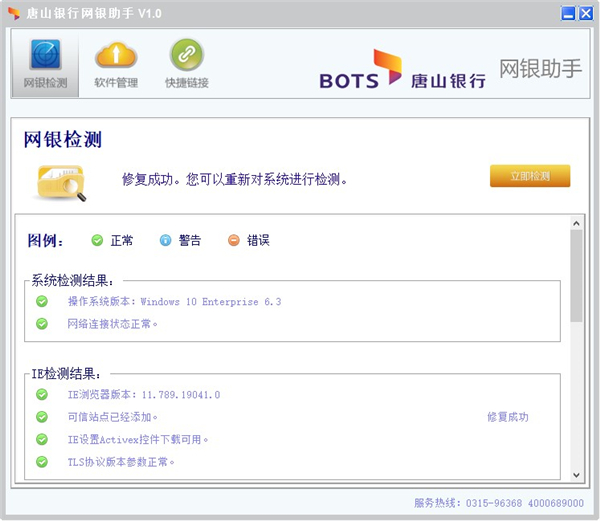The width and height of the screenshot is (600, 521).
Task: Click the 系统检测结果 group label
Action: coord(72,280)
